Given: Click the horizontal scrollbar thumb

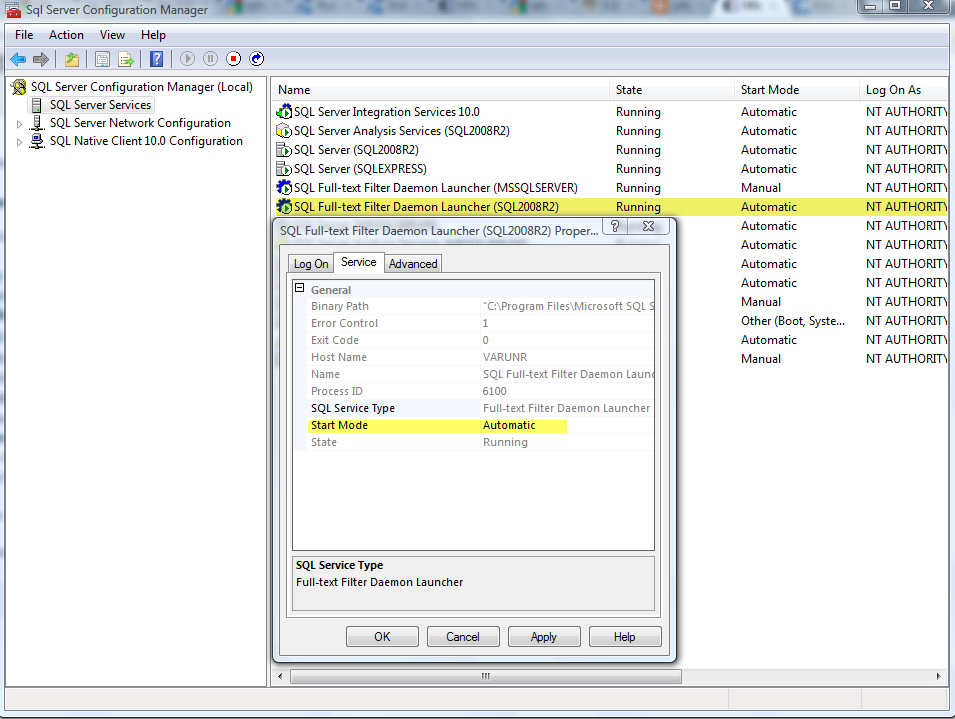Looking at the screenshot, I should pos(485,676).
